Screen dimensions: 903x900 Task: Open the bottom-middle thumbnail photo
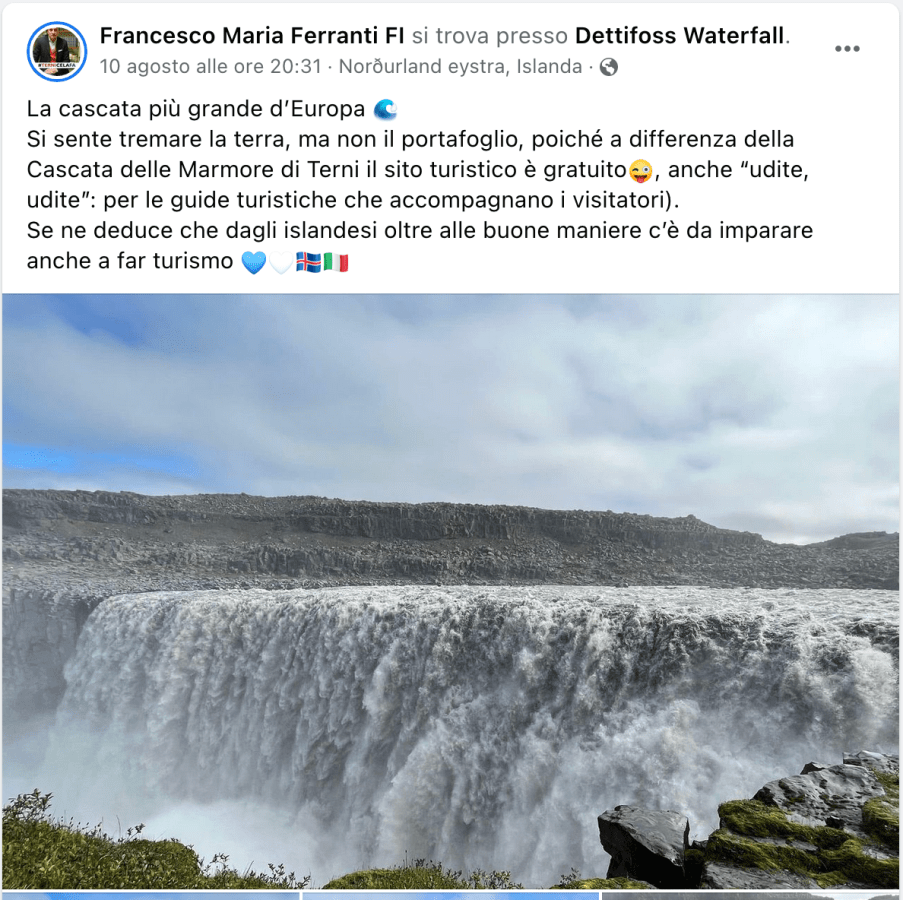tap(451, 896)
